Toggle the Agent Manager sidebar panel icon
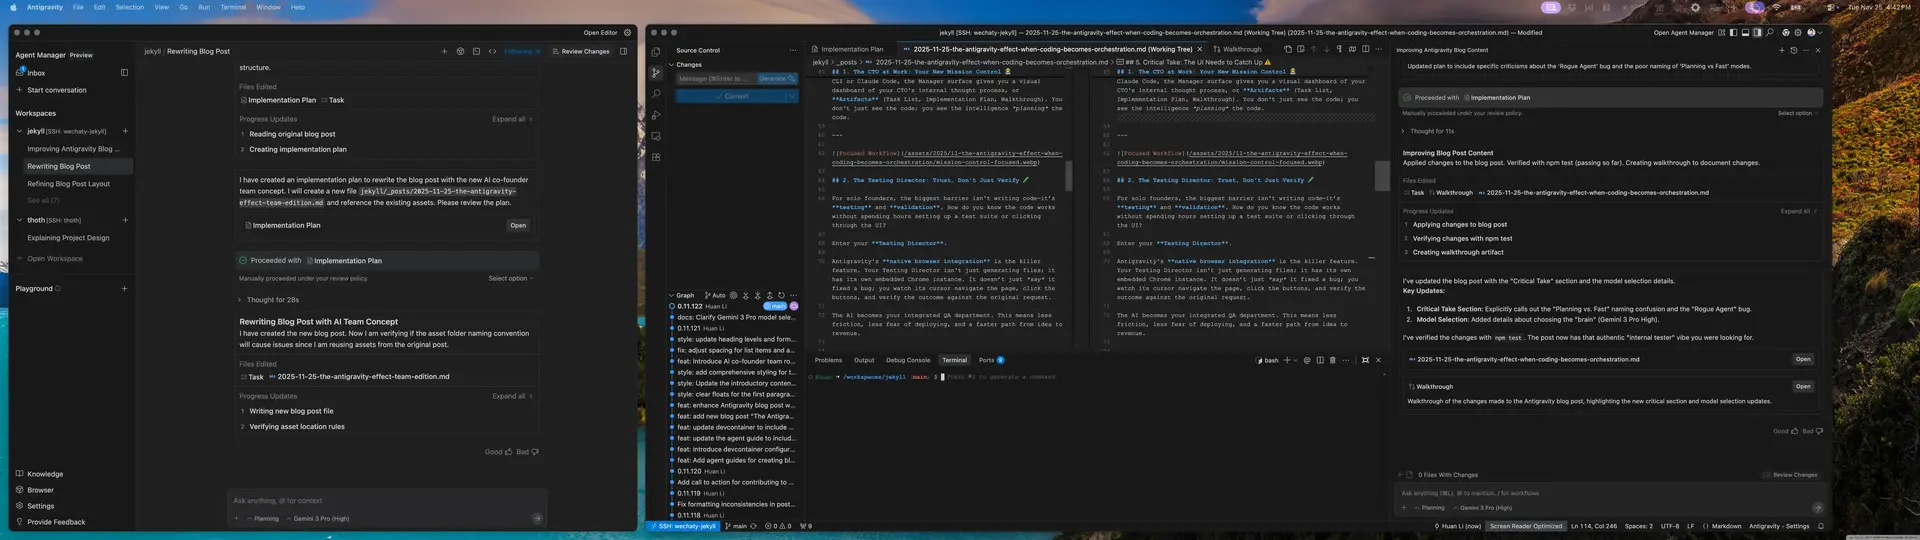 point(124,73)
